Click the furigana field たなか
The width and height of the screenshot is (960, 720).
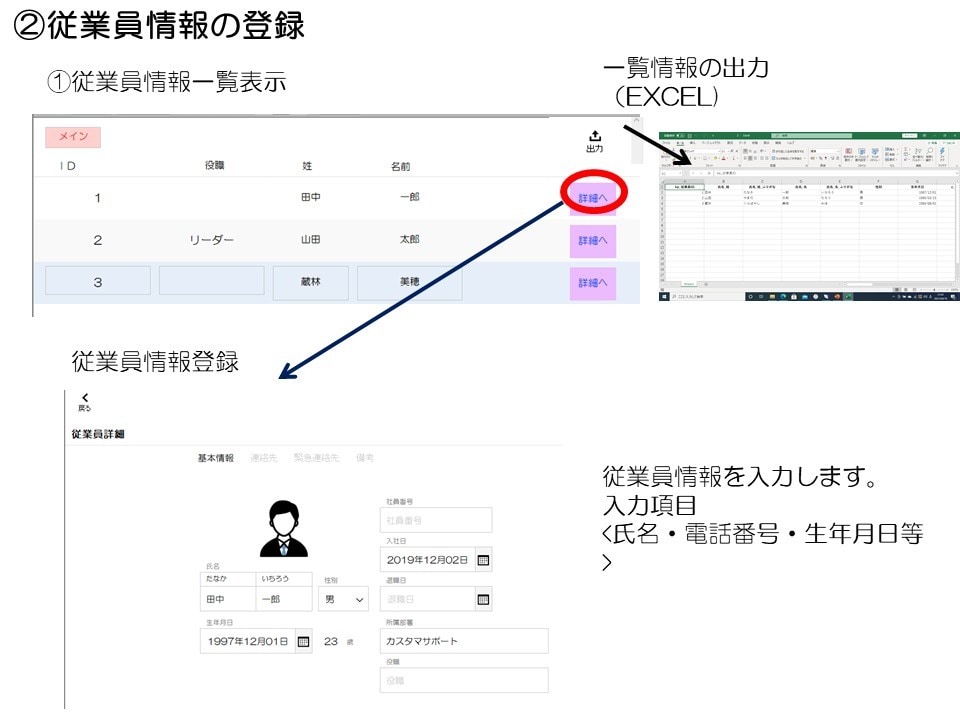point(228,579)
